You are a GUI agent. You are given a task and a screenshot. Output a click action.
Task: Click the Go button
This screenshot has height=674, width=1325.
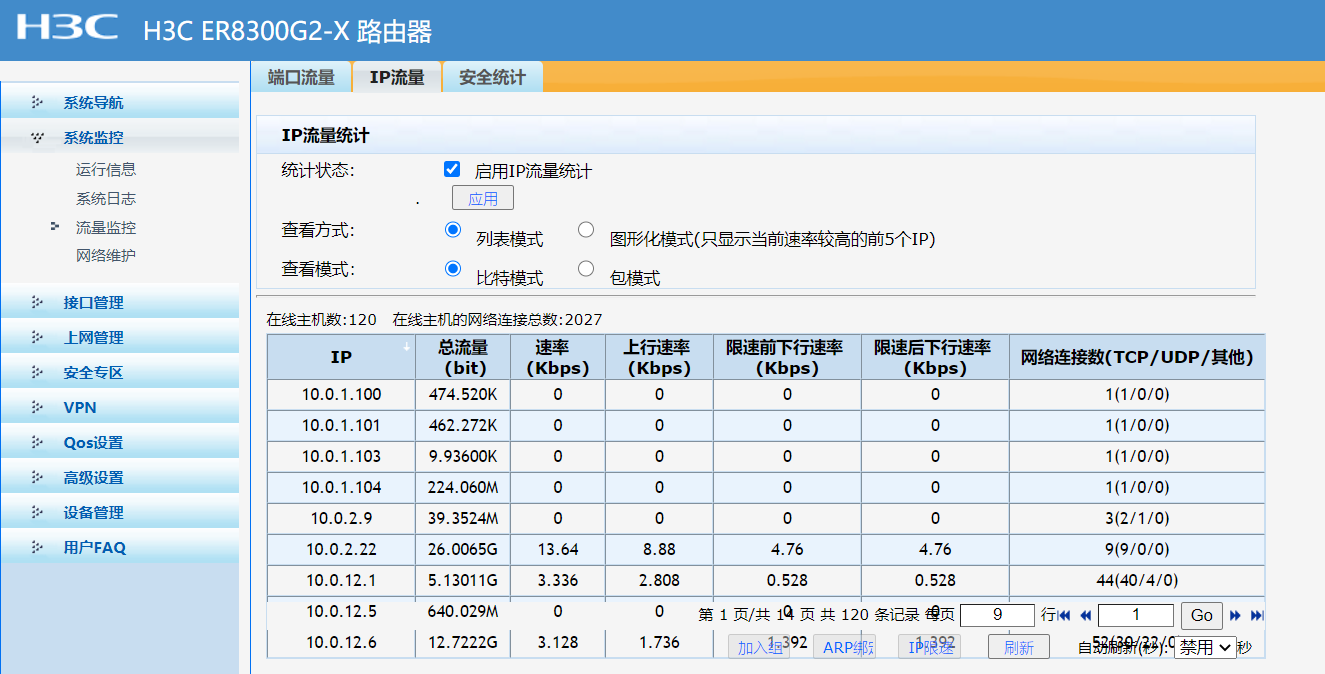(1202, 615)
